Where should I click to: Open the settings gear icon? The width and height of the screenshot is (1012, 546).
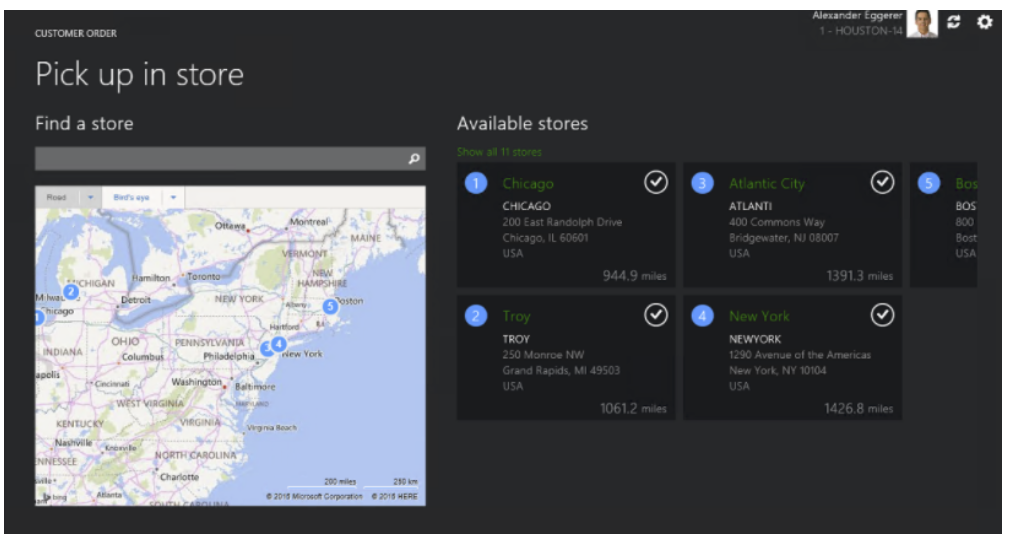click(984, 23)
